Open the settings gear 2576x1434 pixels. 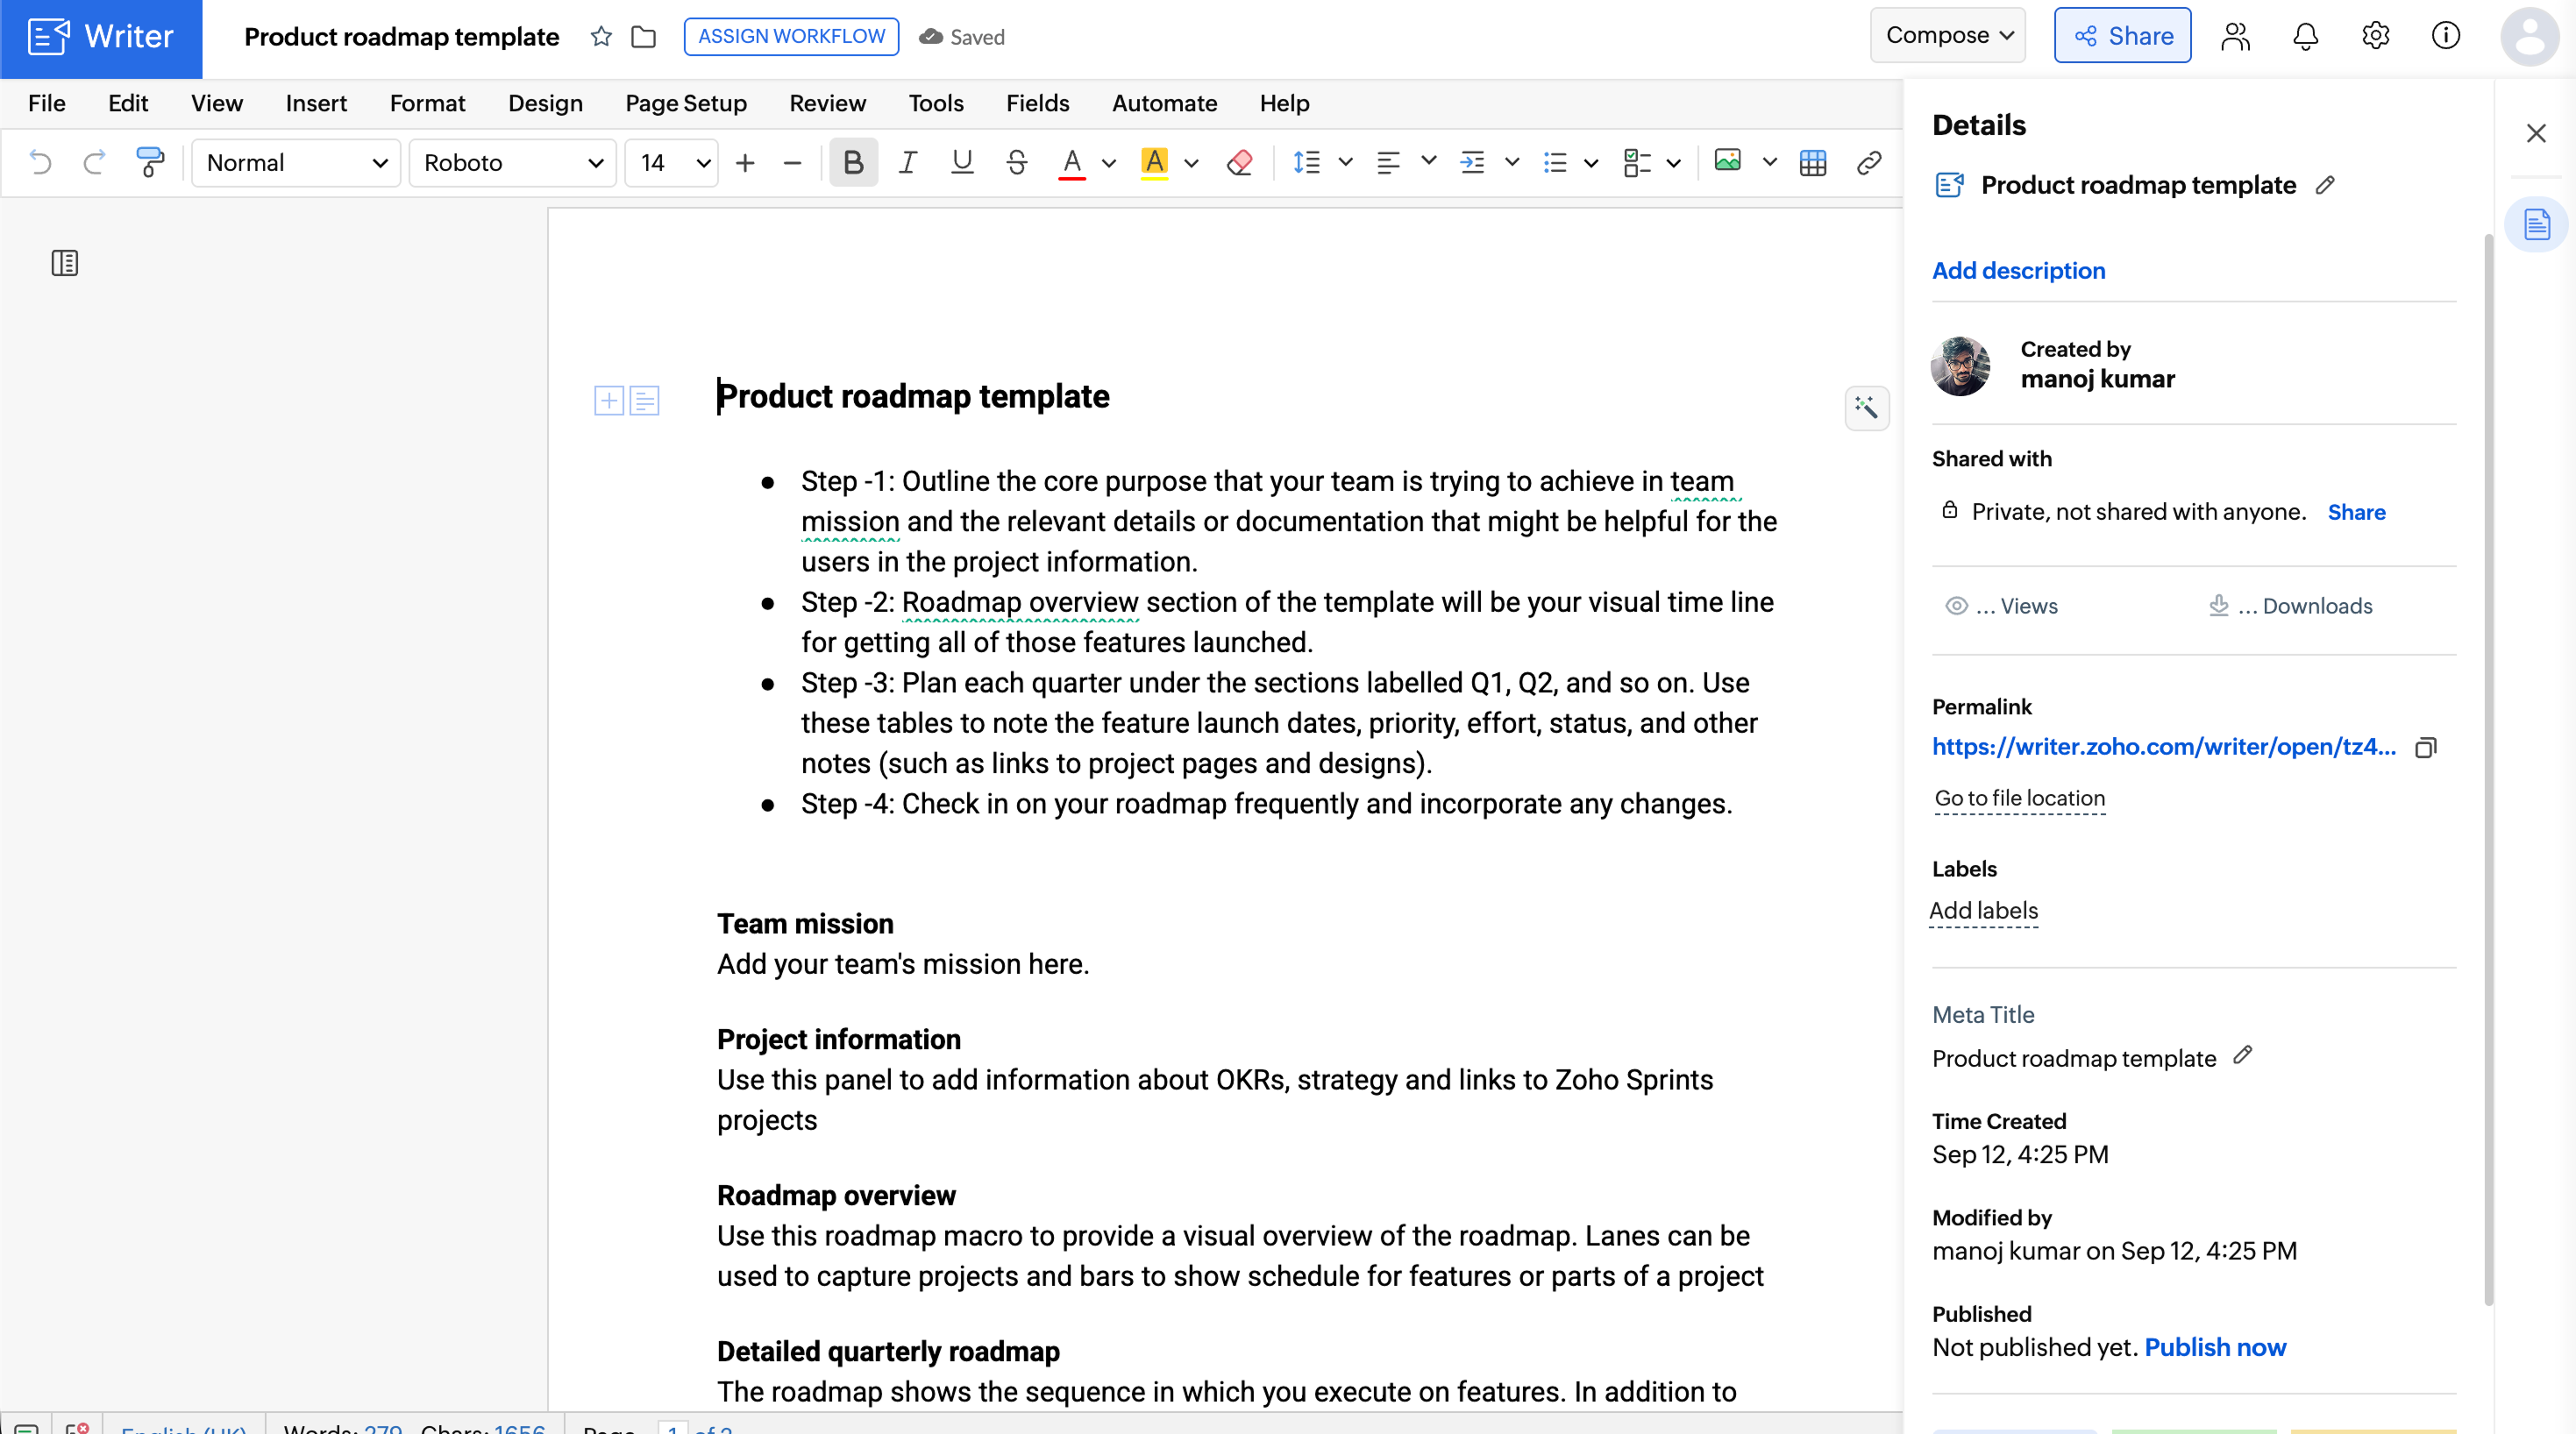tap(2376, 36)
